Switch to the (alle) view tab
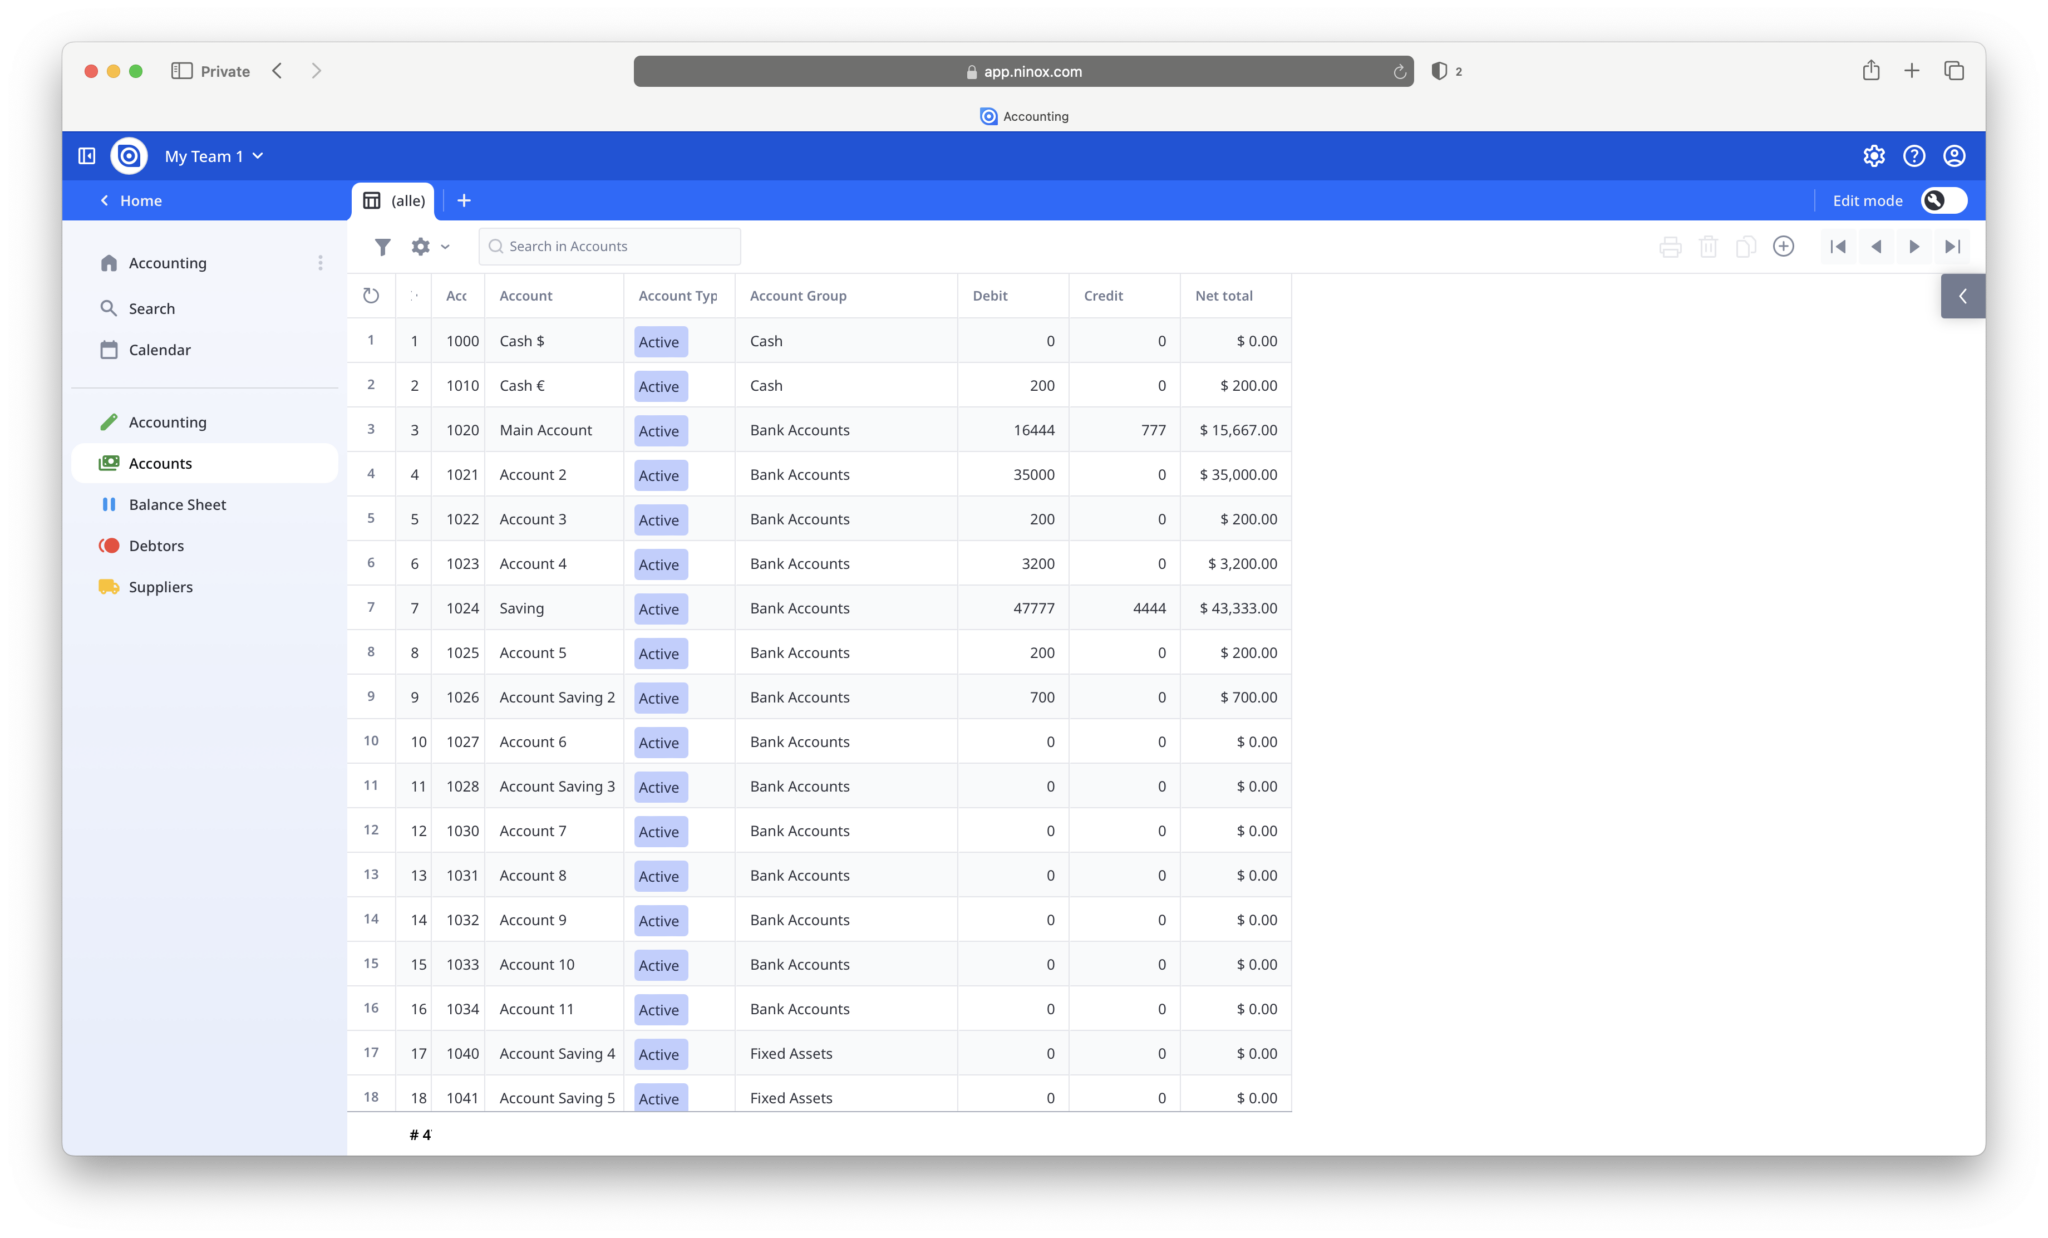Image resolution: width=2048 pixels, height=1238 pixels. (393, 200)
